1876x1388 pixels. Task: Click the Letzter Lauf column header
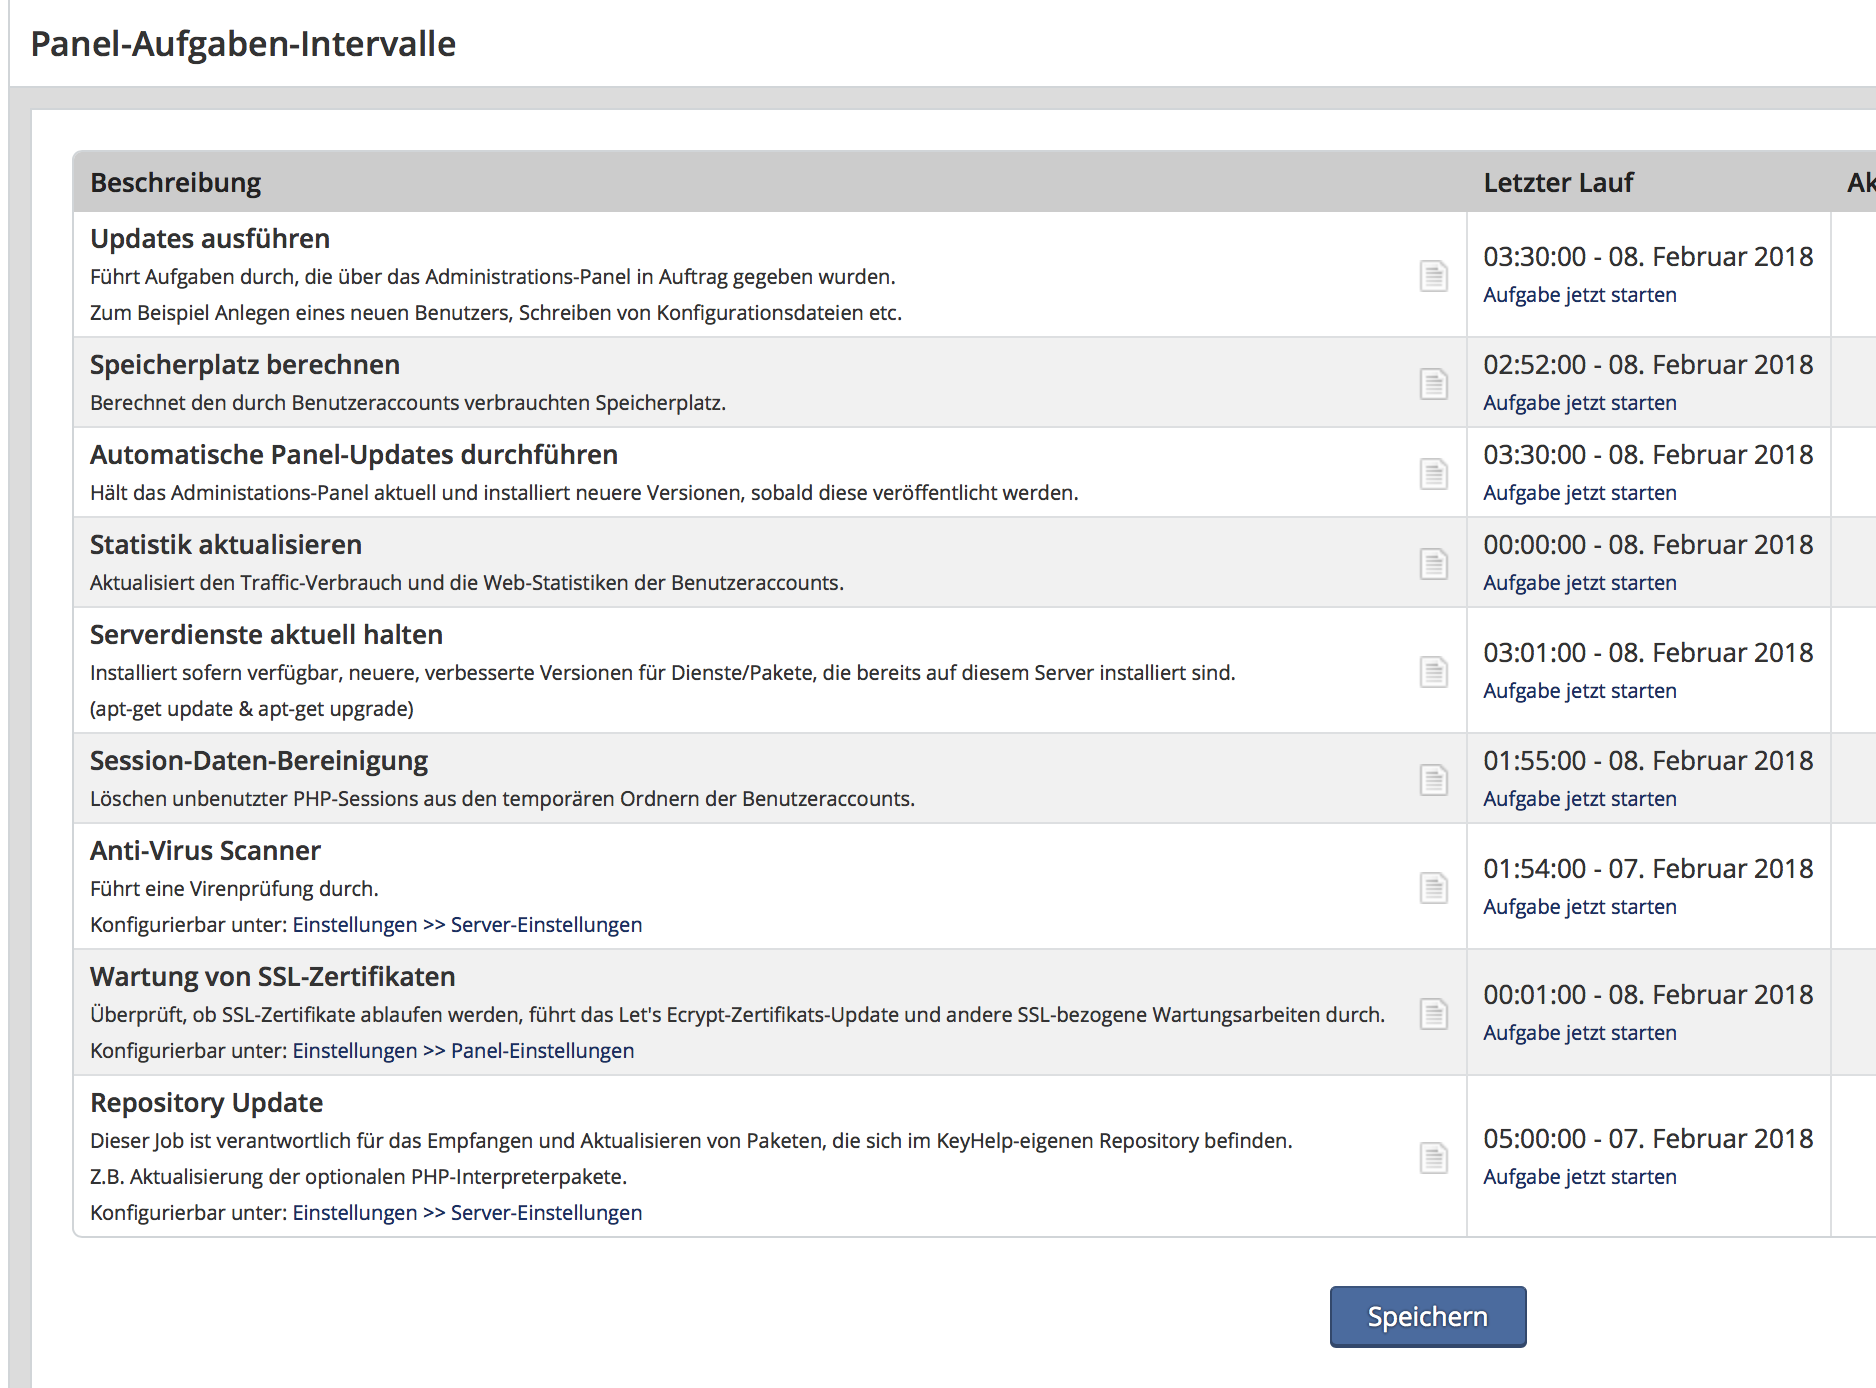coord(1557,183)
